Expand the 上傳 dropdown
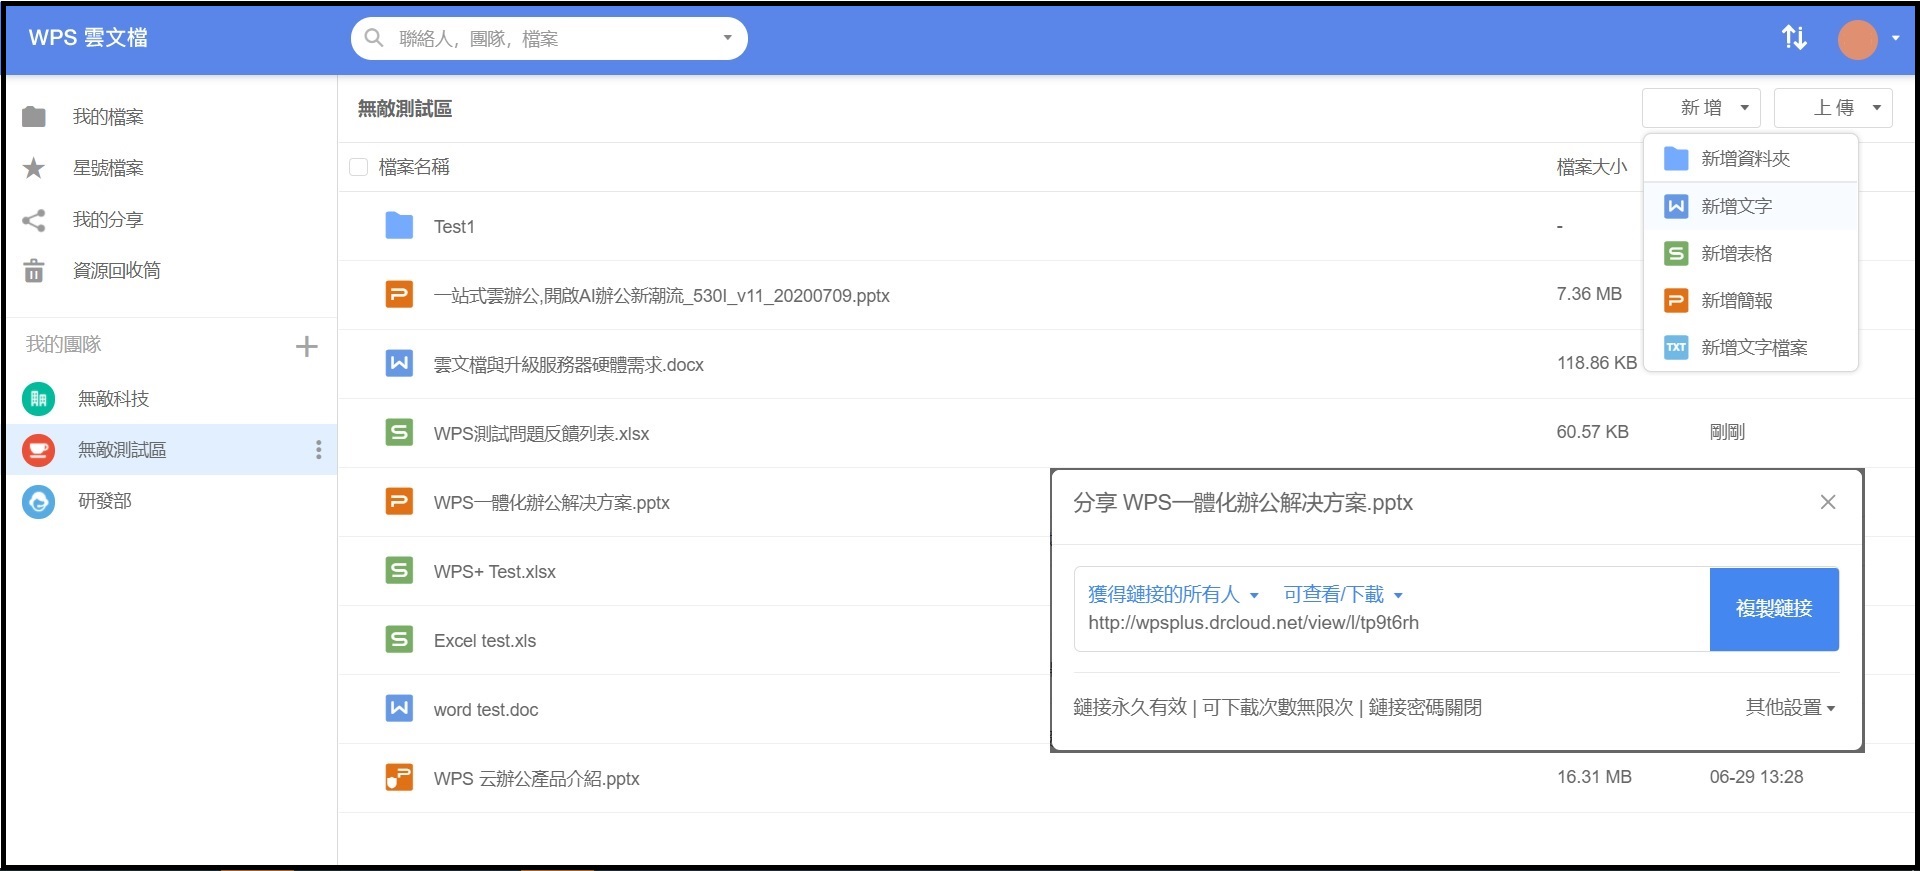The width and height of the screenshot is (1920, 871). [1833, 108]
